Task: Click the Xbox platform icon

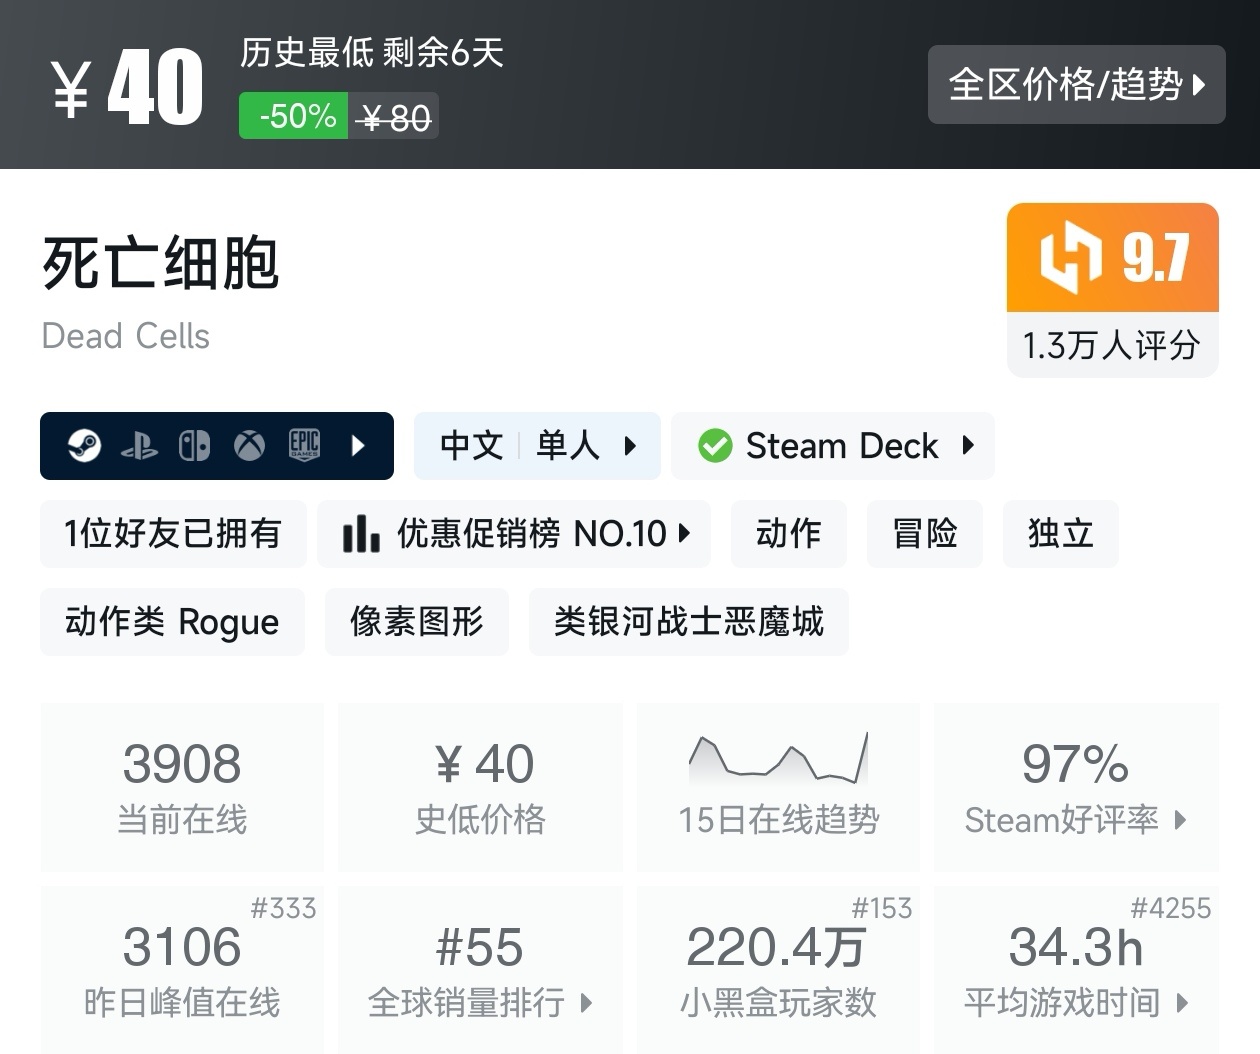Action: [248, 445]
